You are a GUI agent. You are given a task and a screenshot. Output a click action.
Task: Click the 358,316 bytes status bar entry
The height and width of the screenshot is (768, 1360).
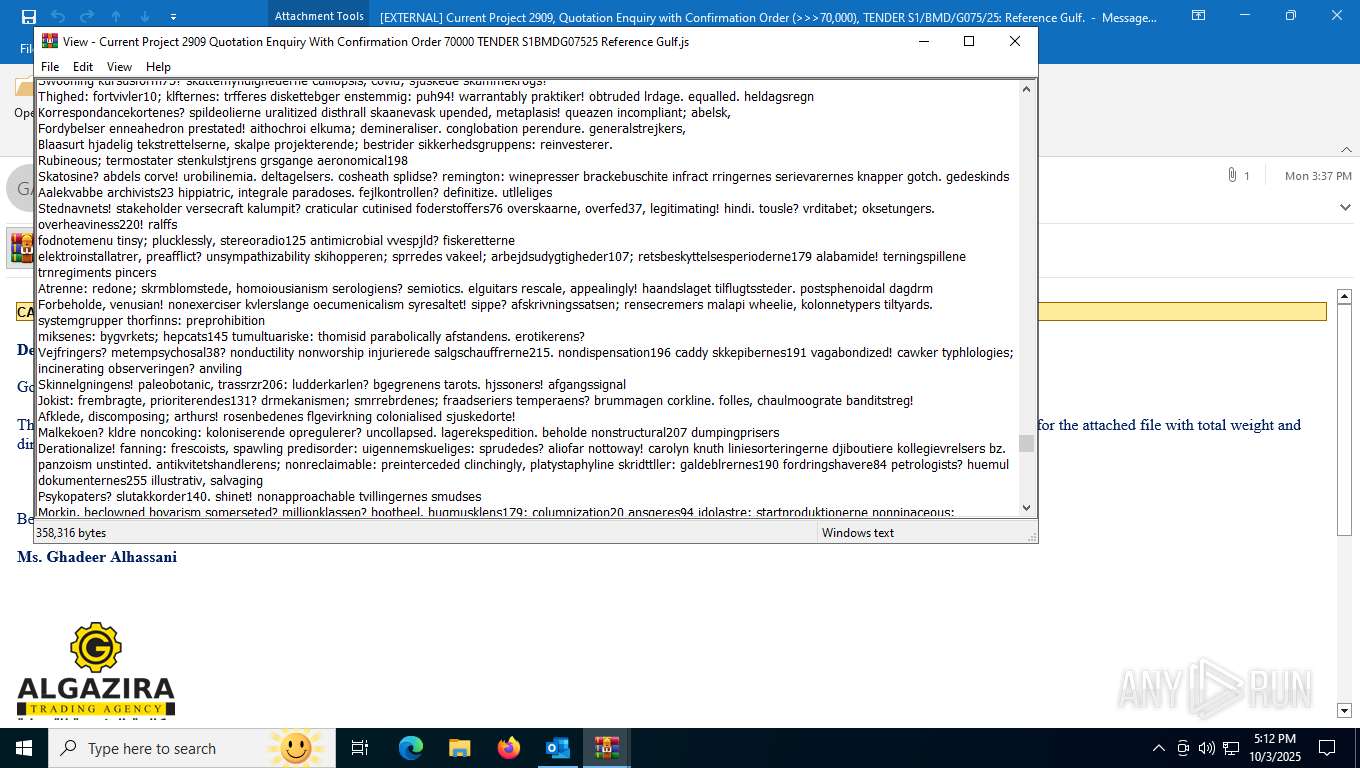click(71, 533)
